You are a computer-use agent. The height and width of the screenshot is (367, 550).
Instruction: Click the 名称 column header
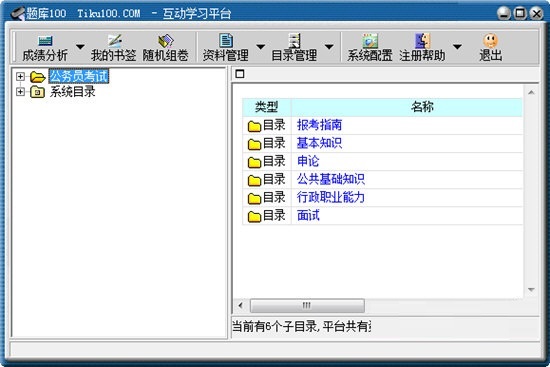pos(407,107)
